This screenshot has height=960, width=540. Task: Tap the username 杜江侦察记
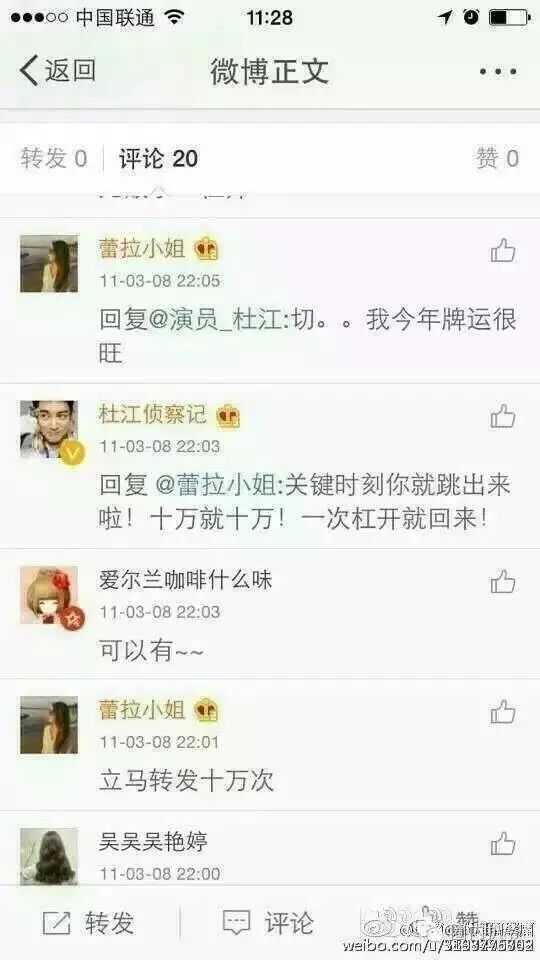click(x=152, y=414)
